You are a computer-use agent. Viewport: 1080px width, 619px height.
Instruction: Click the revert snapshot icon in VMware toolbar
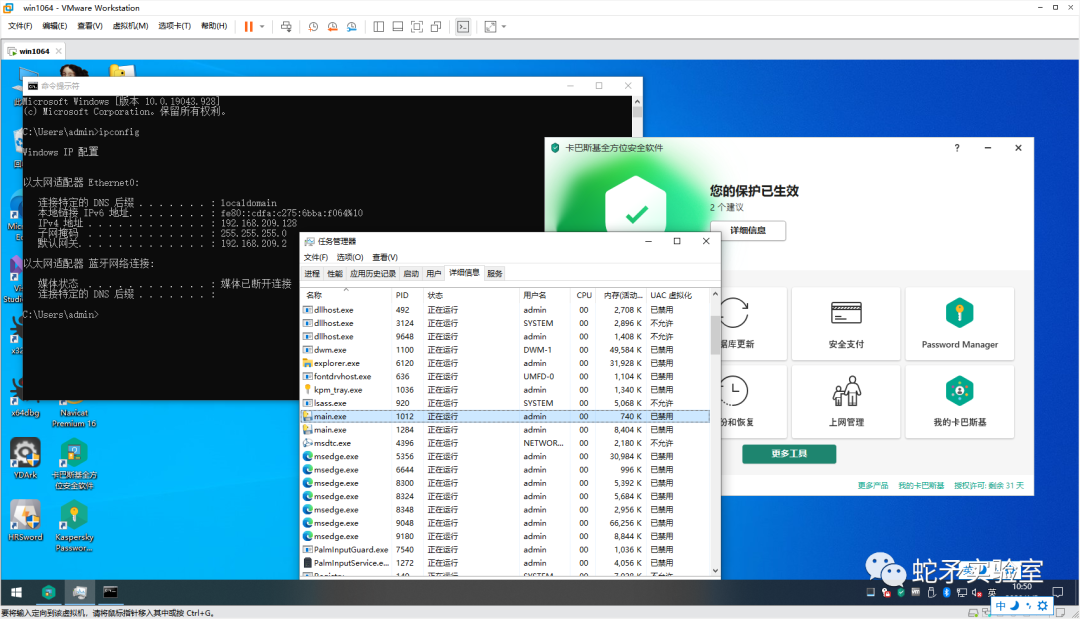tap(332, 27)
